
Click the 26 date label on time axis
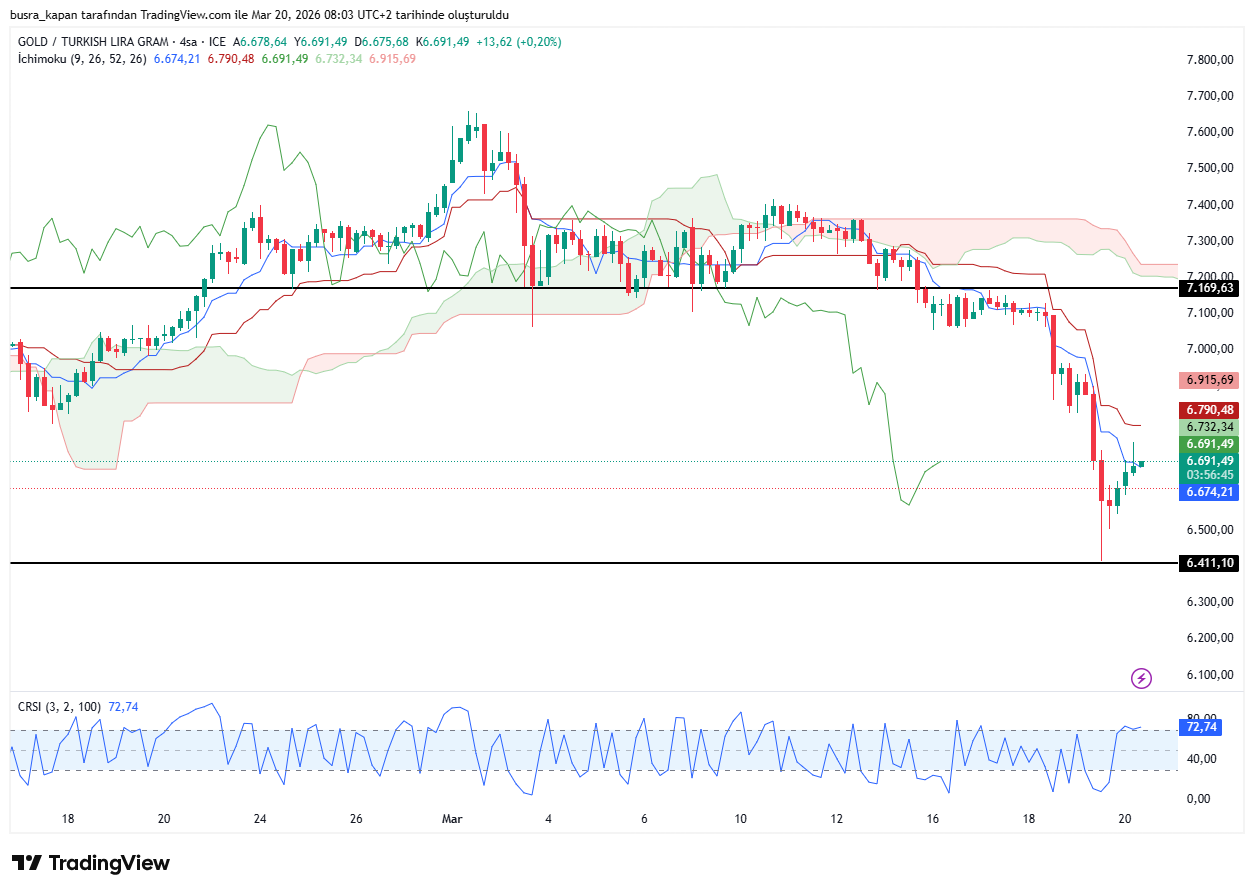[356, 819]
